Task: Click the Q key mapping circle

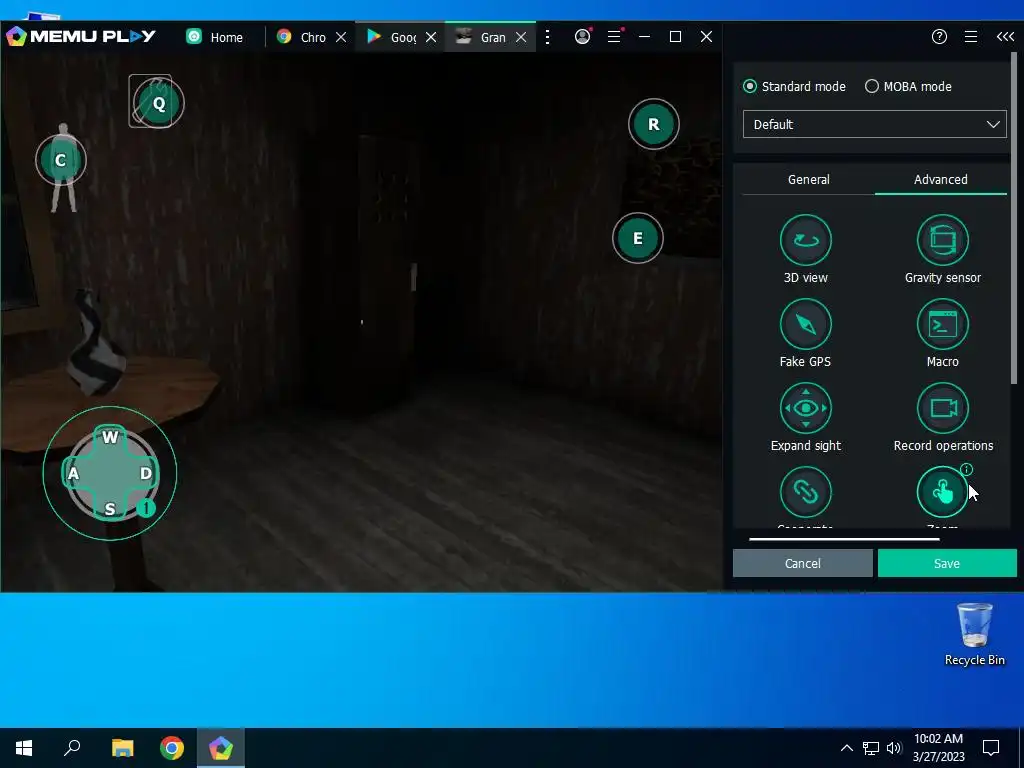Action: pyautogui.click(x=159, y=103)
